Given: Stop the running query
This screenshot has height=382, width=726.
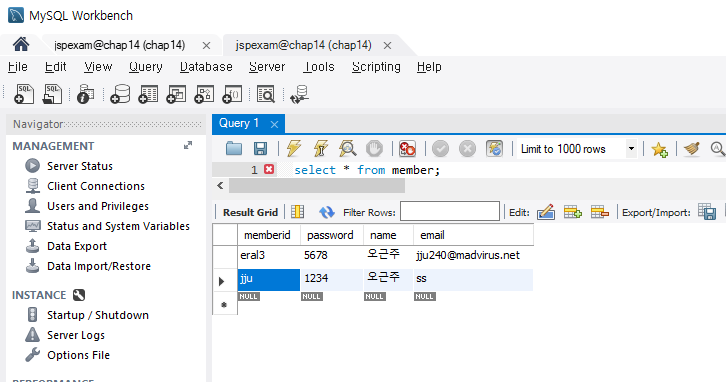Looking at the screenshot, I should click(374, 149).
